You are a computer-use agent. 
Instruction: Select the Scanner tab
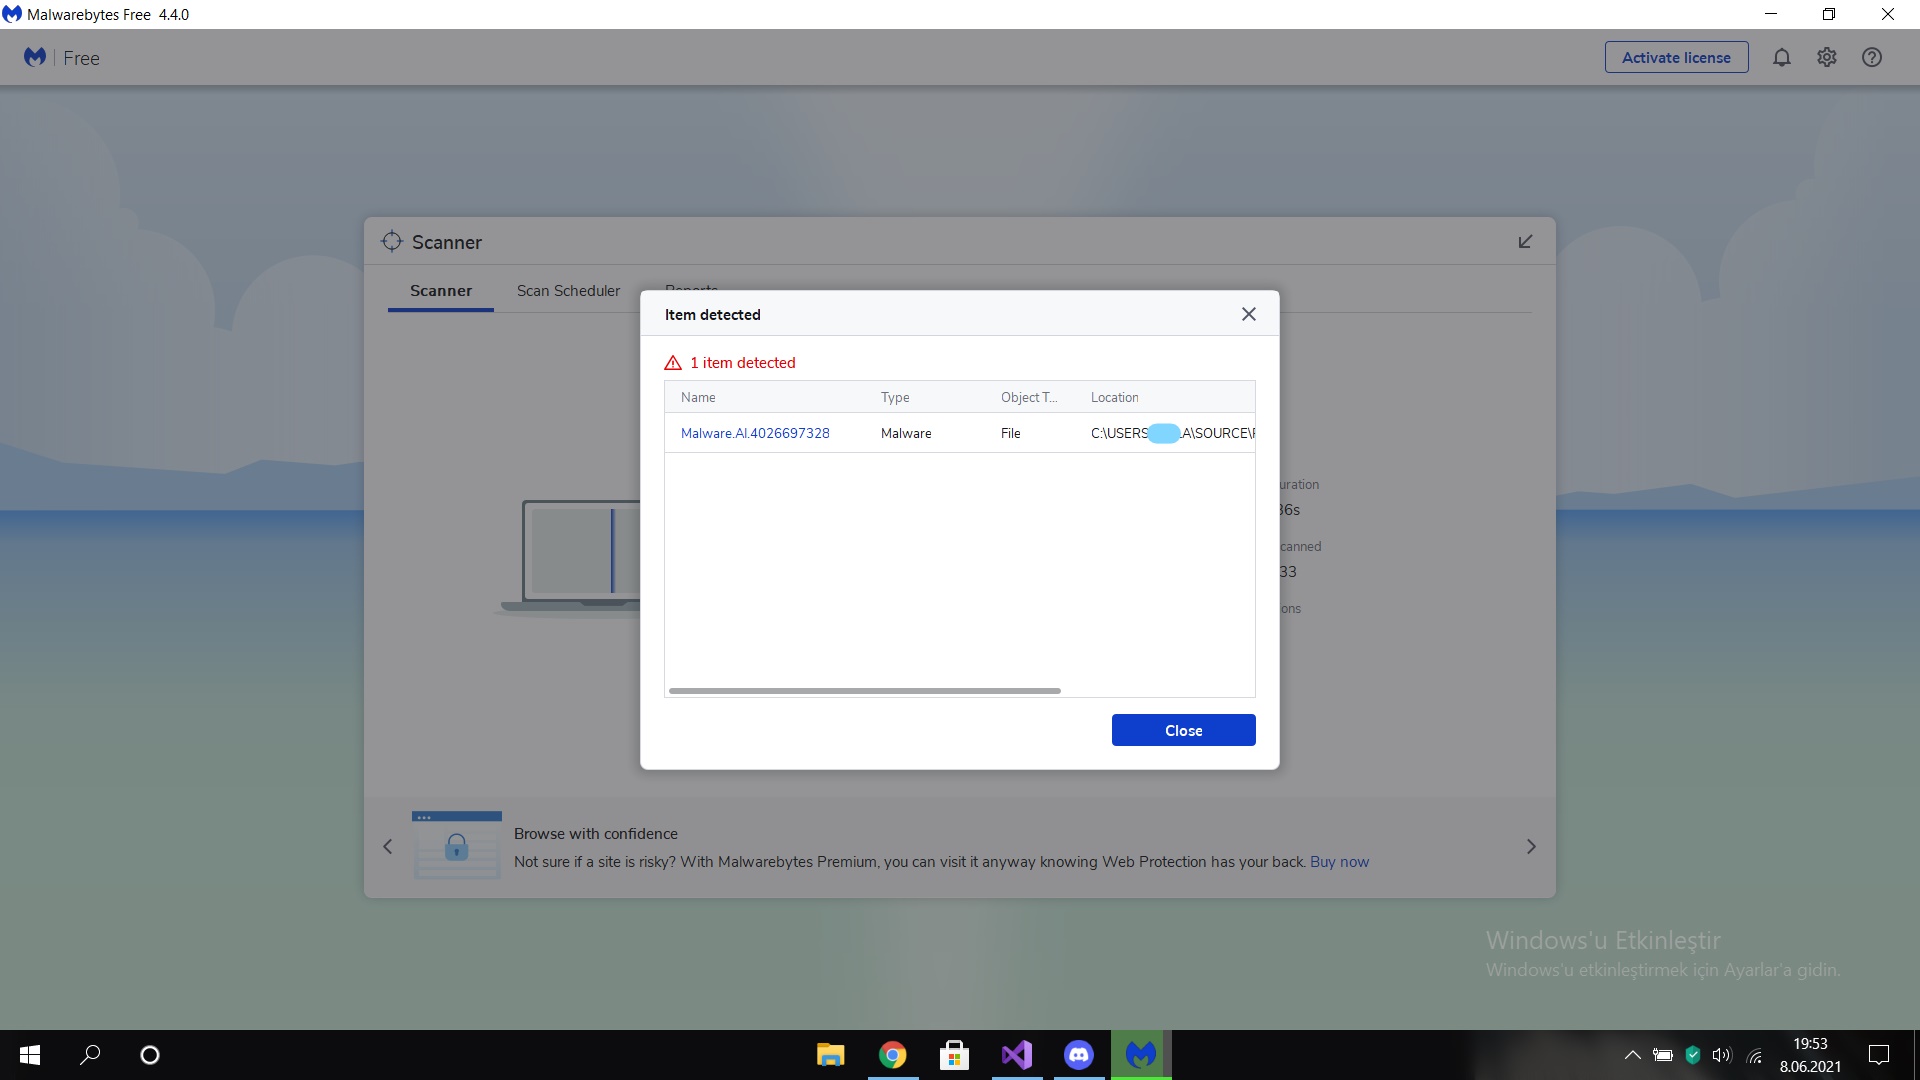[440, 291]
